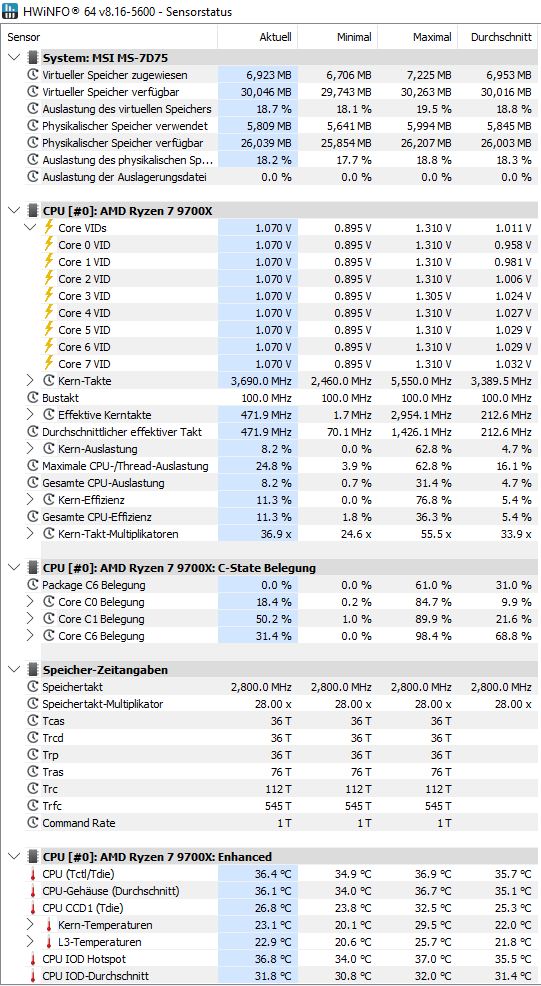Image resolution: width=541 pixels, height=986 pixels.
Task: Click the lightning icon beside Core 7 VID
Action: (x=48, y=363)
